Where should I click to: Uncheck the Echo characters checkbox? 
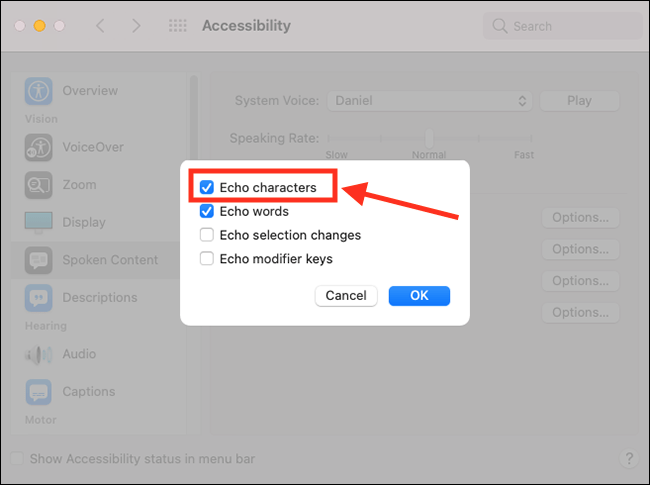(207, 187)
